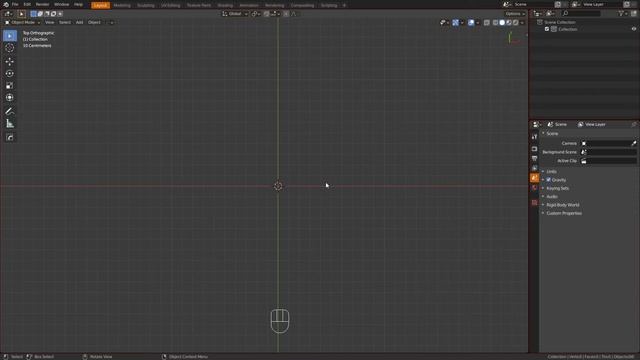Switch to the UV Editing workspace tab
This screenshot has width=640, height=360.
tap(171, 5)
